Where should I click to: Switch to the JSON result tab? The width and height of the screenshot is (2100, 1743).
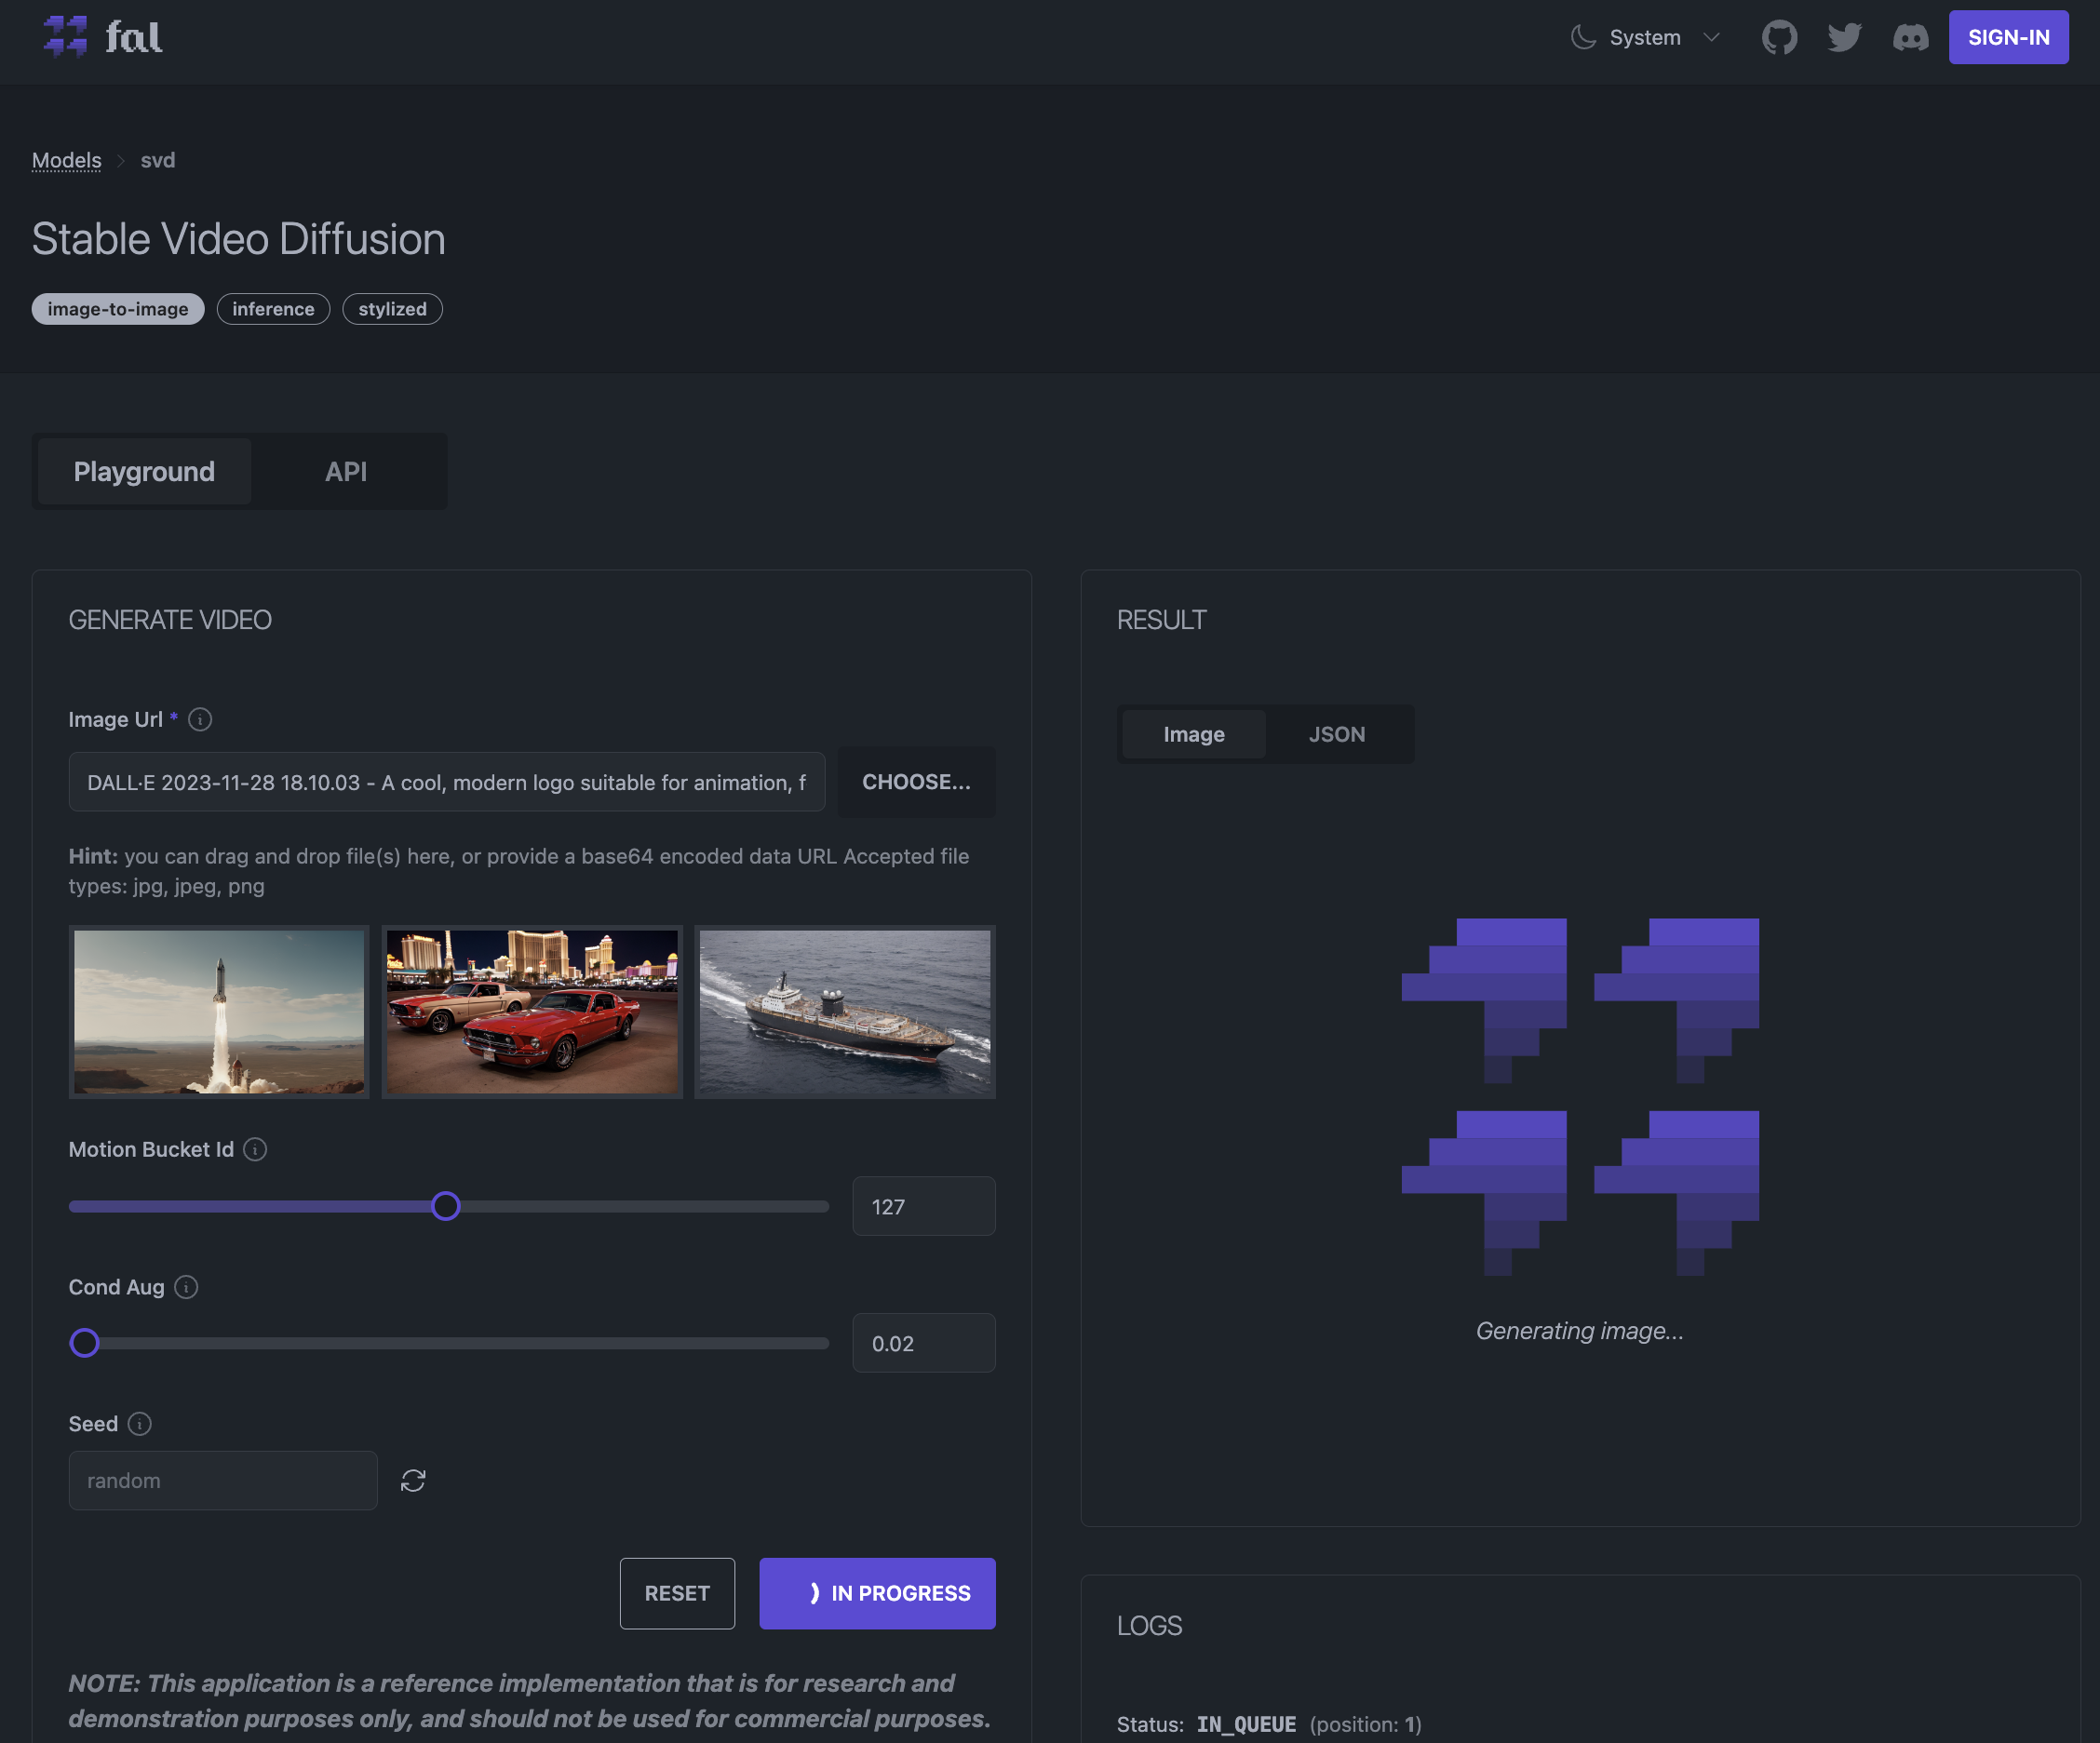pyautogui.click(x=1338, y=732)
